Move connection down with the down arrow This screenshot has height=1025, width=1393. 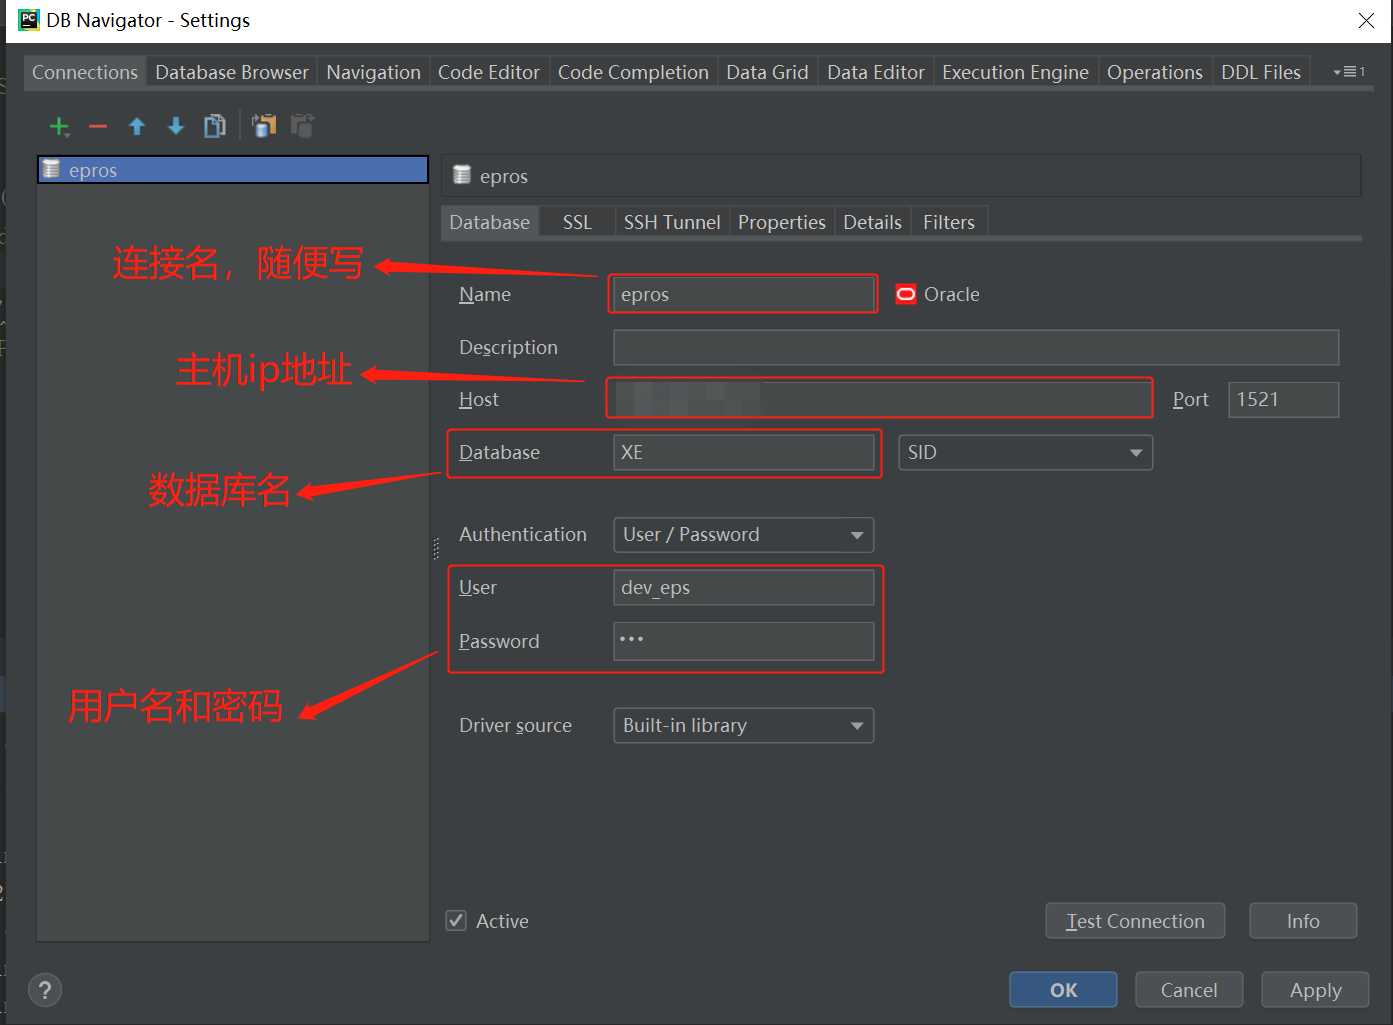tap(176, 126)
